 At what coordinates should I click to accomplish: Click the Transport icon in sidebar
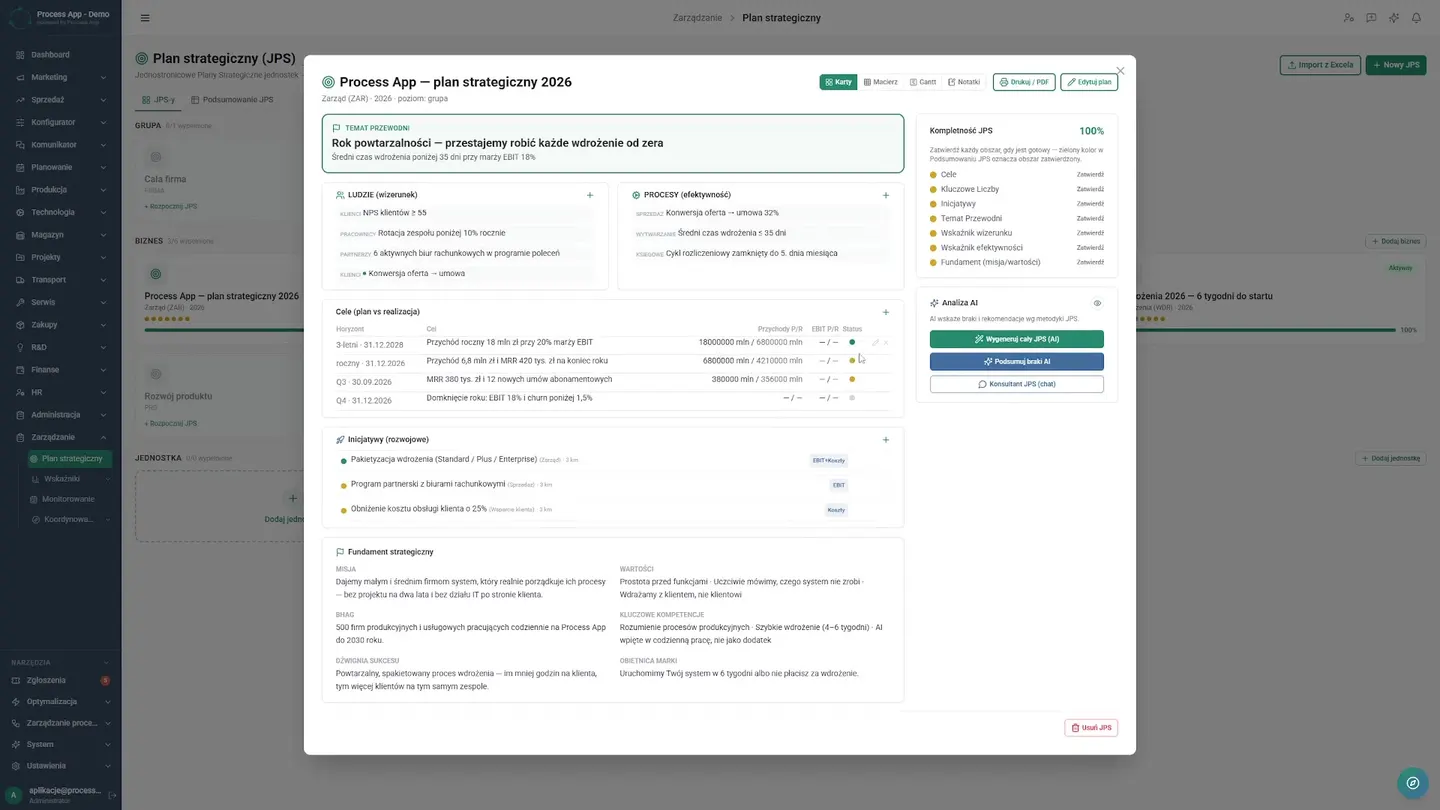point(20,280)
